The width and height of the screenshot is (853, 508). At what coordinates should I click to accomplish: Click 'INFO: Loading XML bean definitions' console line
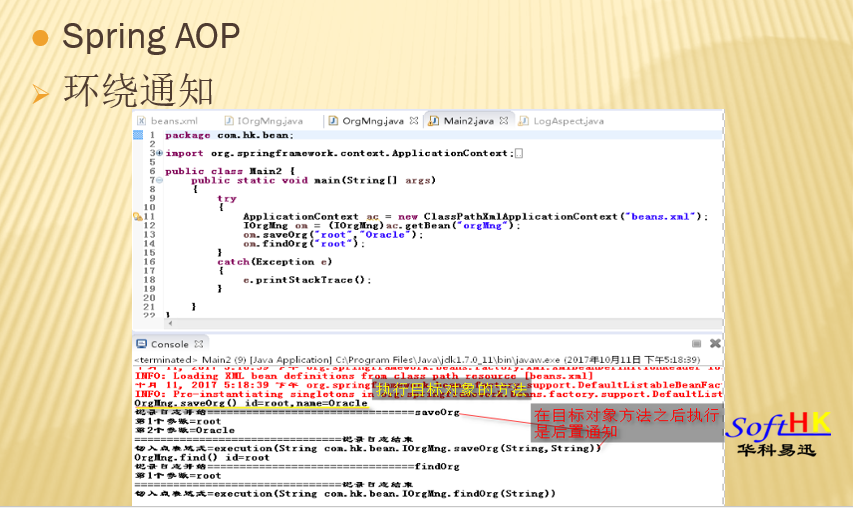tap(363, 376)
